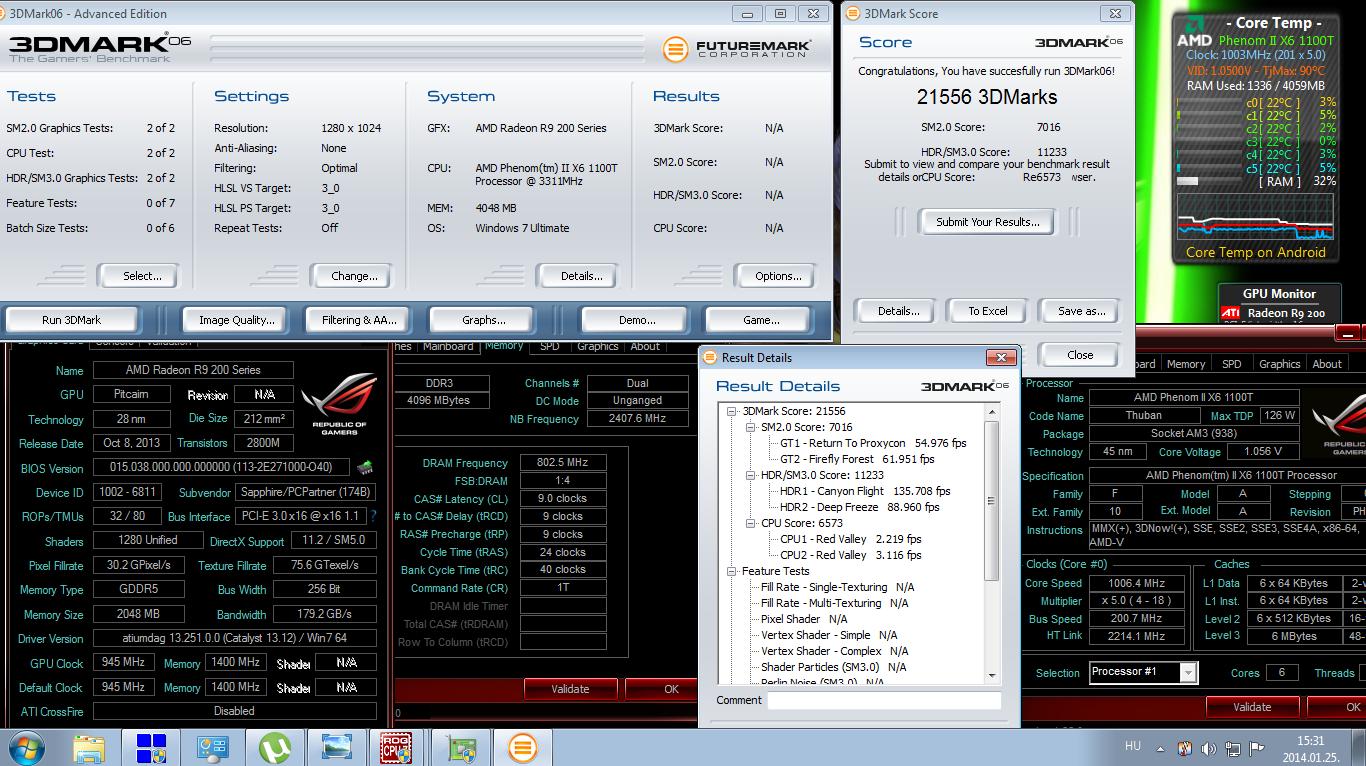1366x766 pixels.
Task: Click the result tree scrollbar up arrow
Action: point(992,411)
